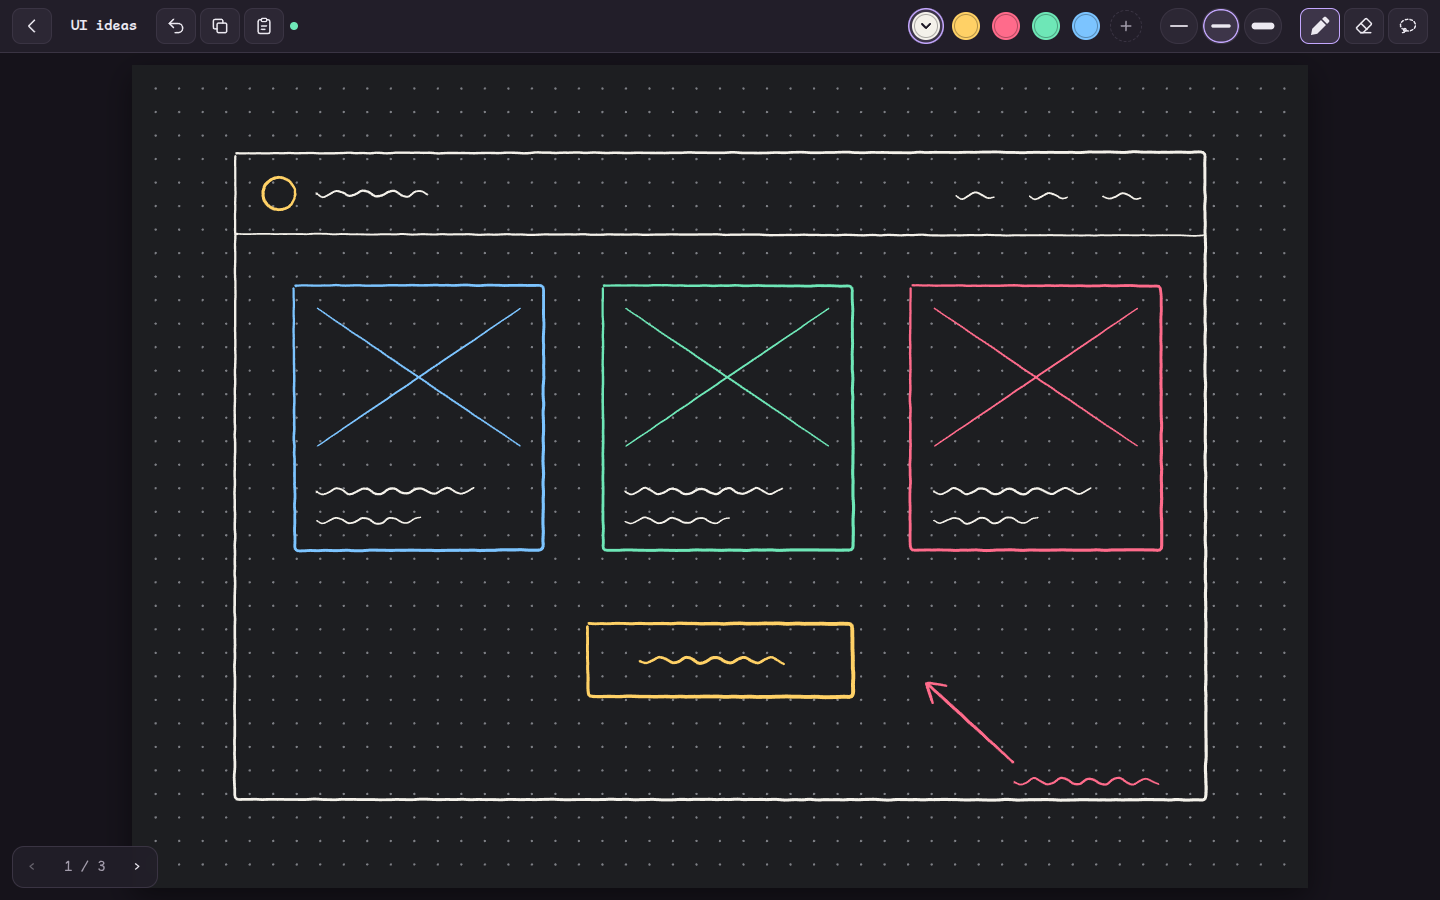Image resolution: width=1440 pixels, height=900 pixels.
Task: Pick the pink color swatch
Action: (1006, 26)
